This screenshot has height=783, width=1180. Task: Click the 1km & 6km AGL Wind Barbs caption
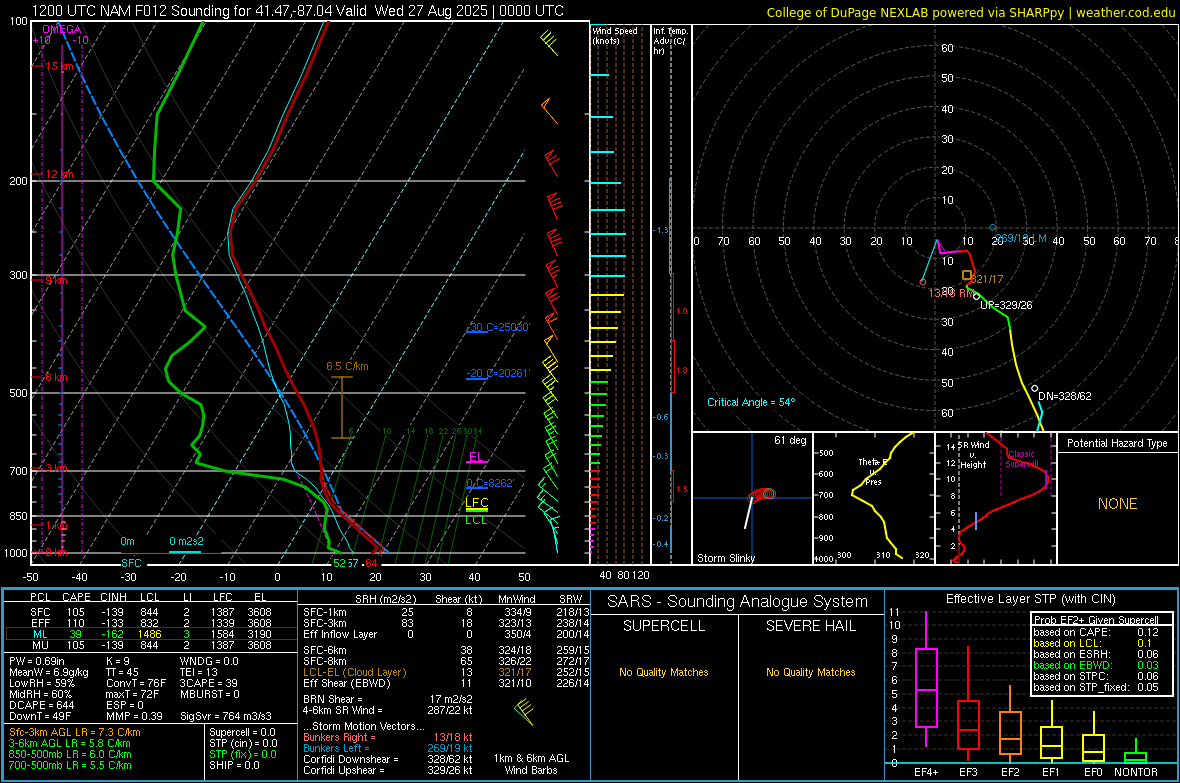click(531, 764)
